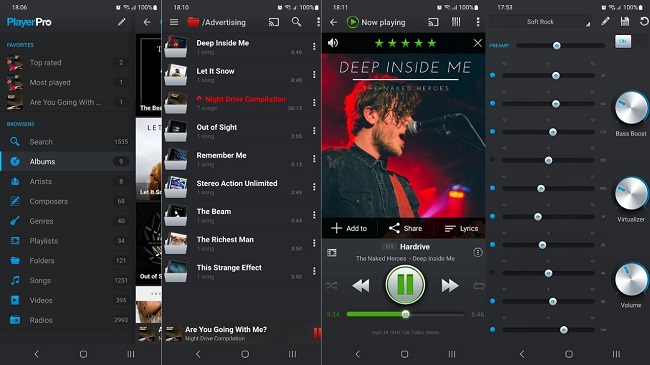Click the Bass Boost knob
The image size is (650, 365).
pos(631,108)
